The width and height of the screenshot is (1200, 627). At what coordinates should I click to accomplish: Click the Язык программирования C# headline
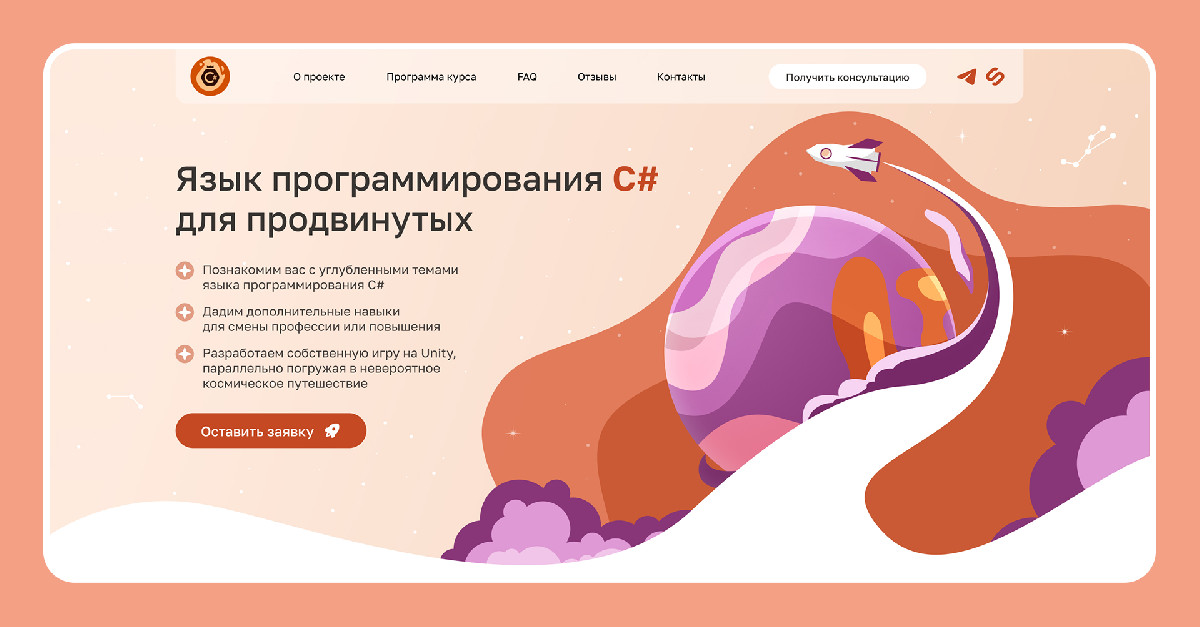(417, 181)
